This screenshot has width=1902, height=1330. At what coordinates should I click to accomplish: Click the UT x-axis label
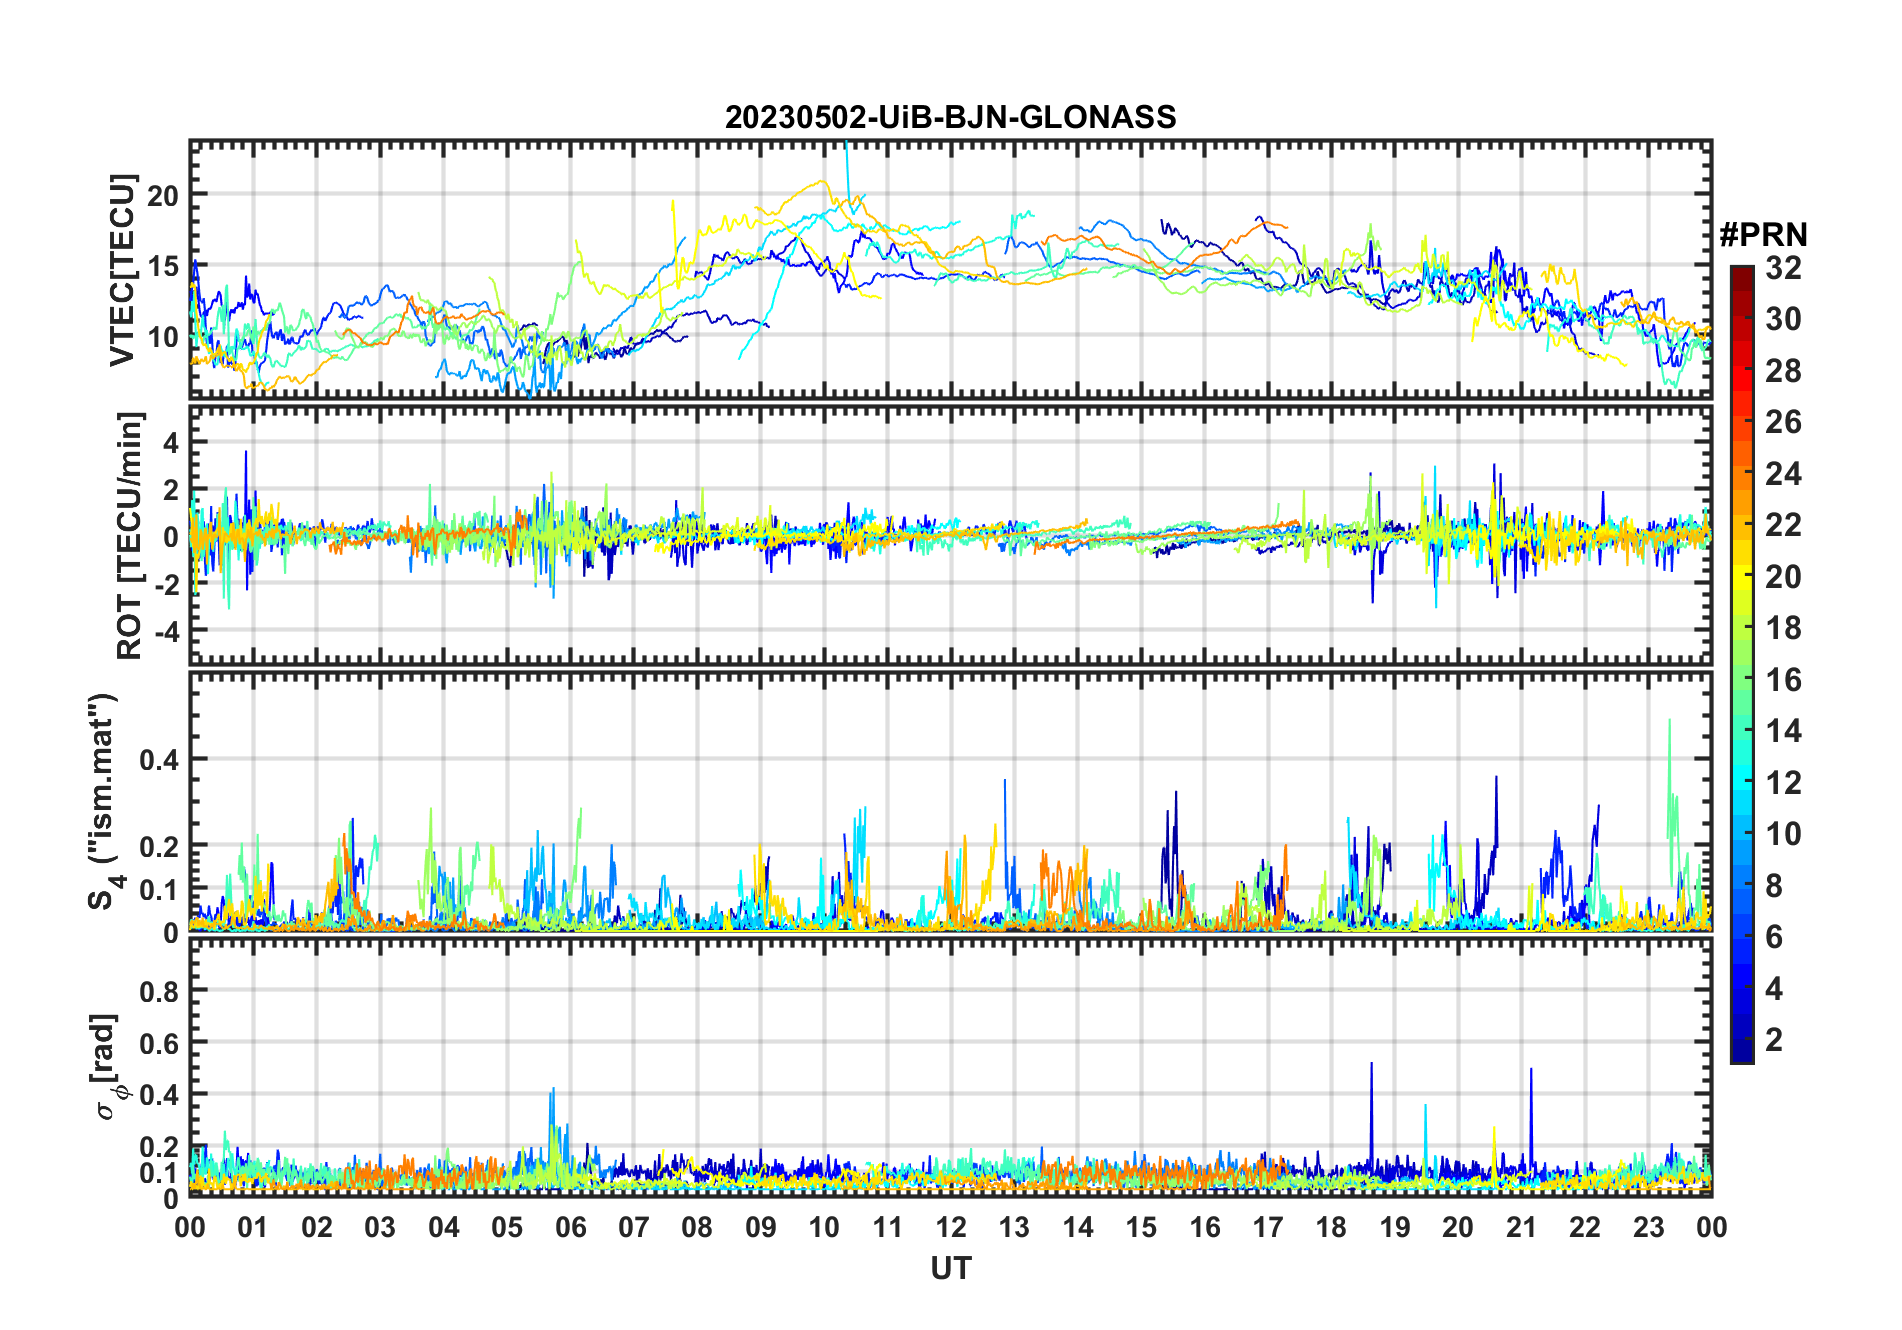(x=950, y=1268)
